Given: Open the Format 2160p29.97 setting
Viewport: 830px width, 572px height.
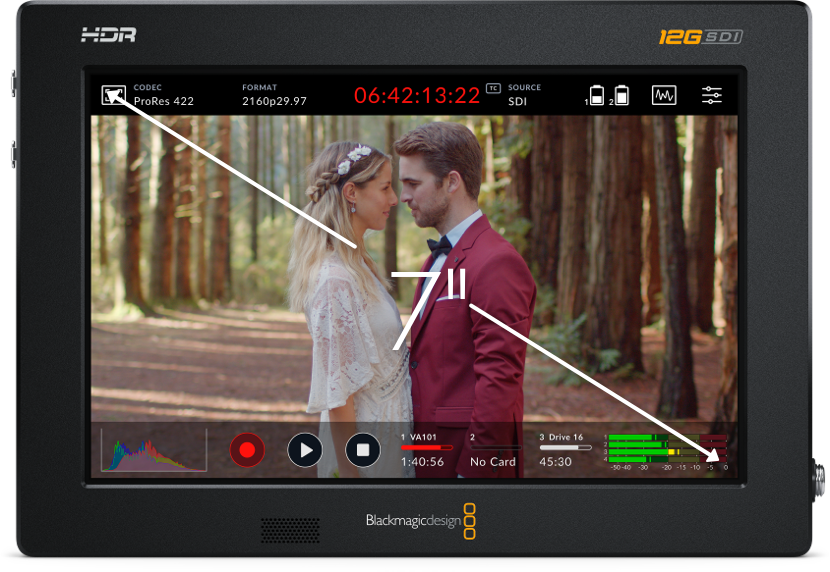Looking at the screenshot, I should [x=274, y=95].
